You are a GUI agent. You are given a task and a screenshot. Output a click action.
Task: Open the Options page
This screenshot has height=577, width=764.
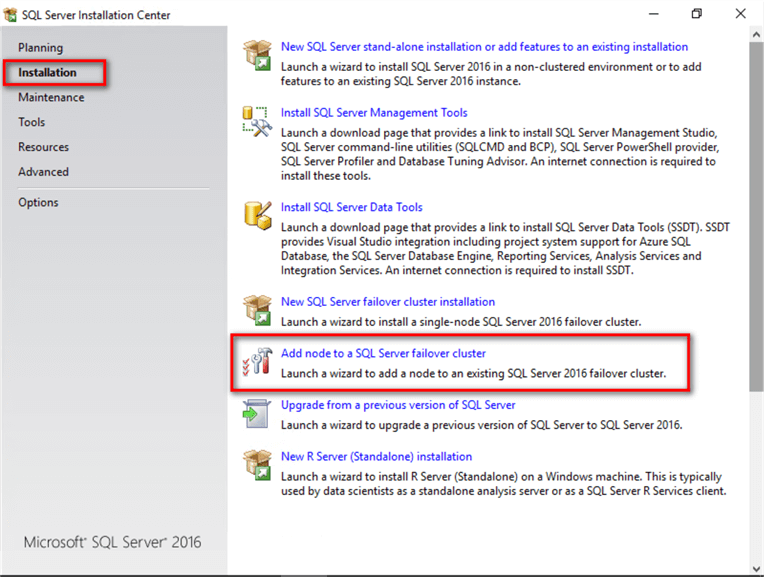tap(38, 202)
